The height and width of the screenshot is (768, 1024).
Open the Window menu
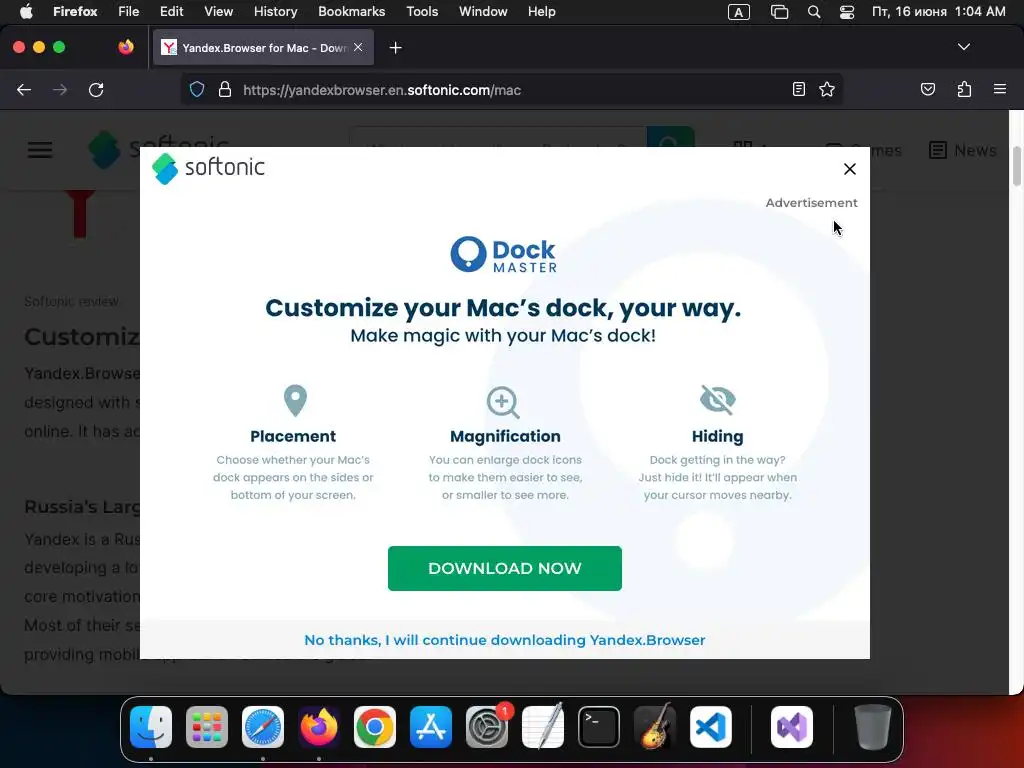483,11
